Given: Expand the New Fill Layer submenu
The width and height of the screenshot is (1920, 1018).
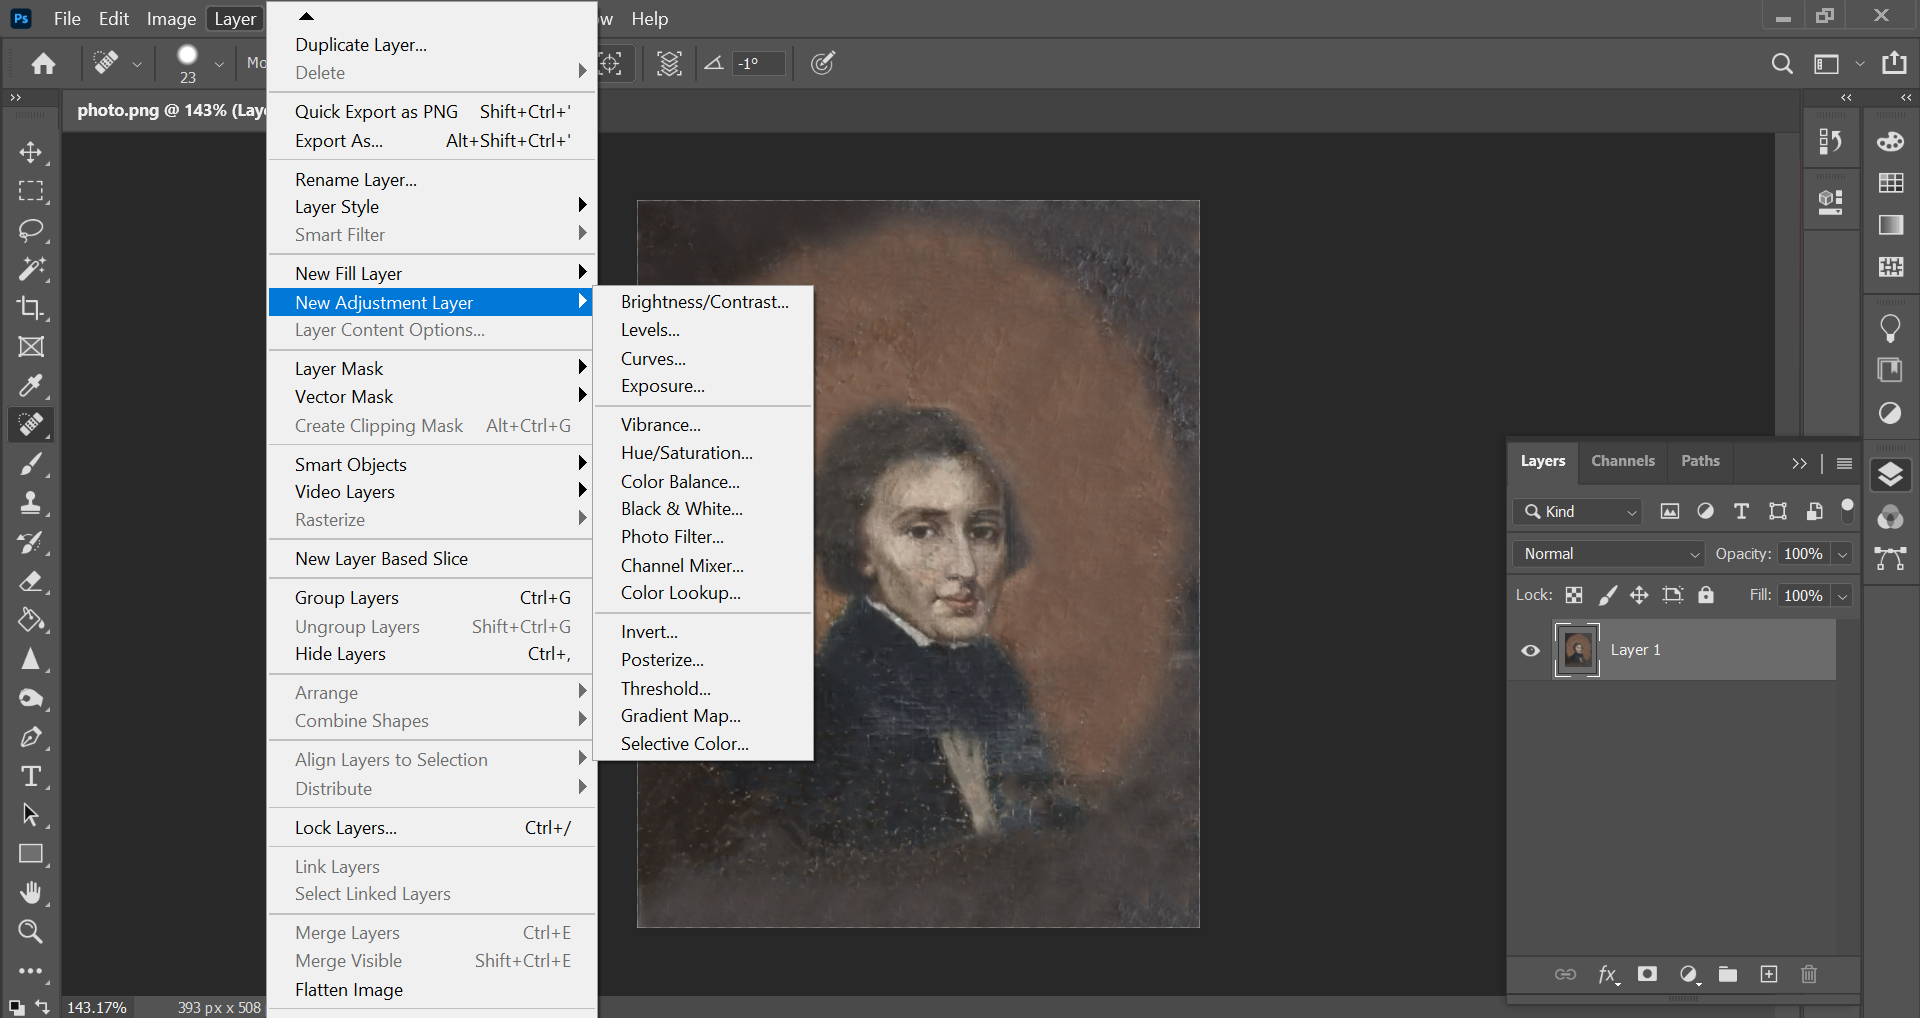Looking at the screenshot, I should (x=432, y=274).
